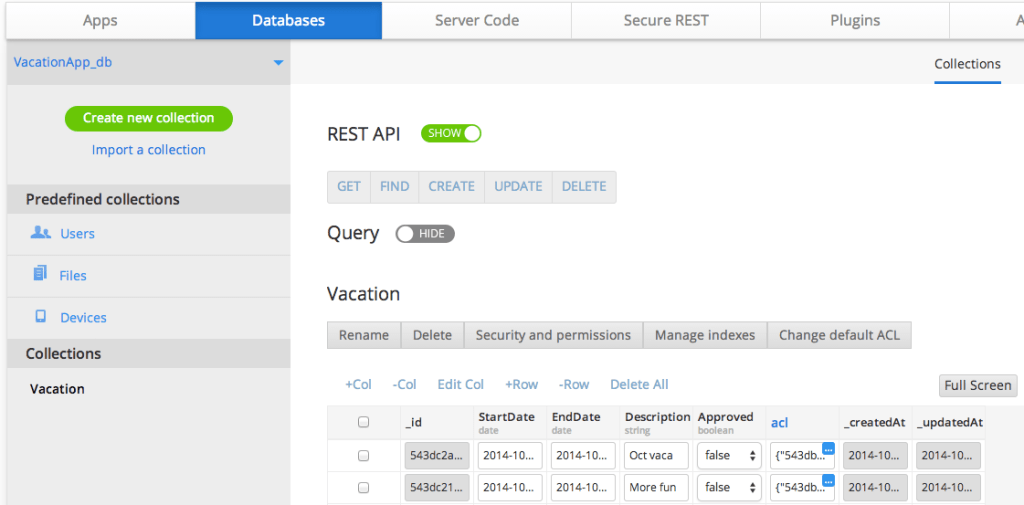The height and width of the screenshot is (505, 1024).
Task: Open acl editor dots in Oct vaca row
Action: (x=828, y=449)
